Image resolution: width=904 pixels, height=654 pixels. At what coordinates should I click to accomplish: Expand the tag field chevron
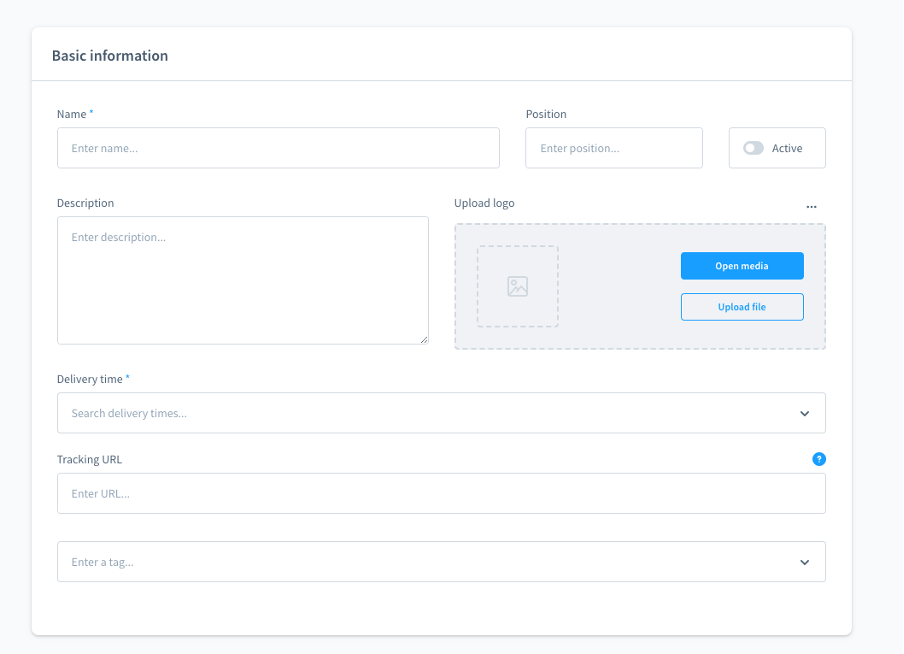coord(805,562)
